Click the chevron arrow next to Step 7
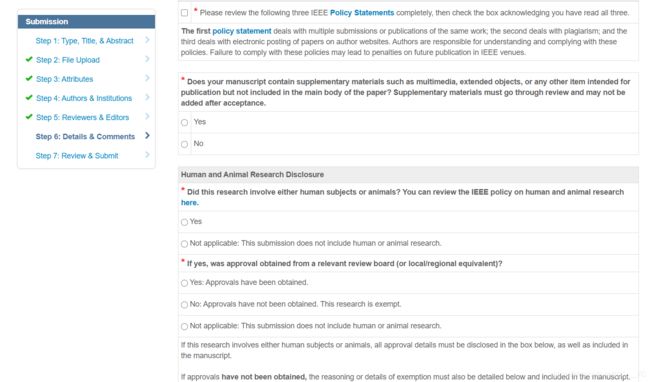Image resolution: width=650 pixels, height=382 pixels. click(147, 155)
